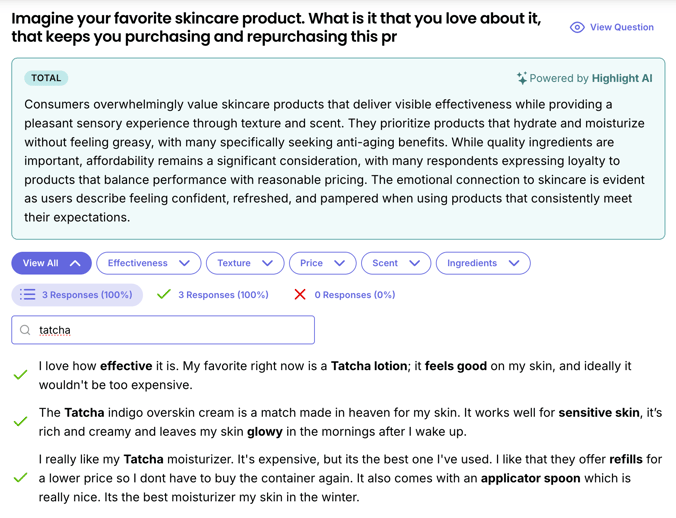The height and width of the screenshot is (518, 676).
Task: Open the View Question link
Action: tap(621, 28)
